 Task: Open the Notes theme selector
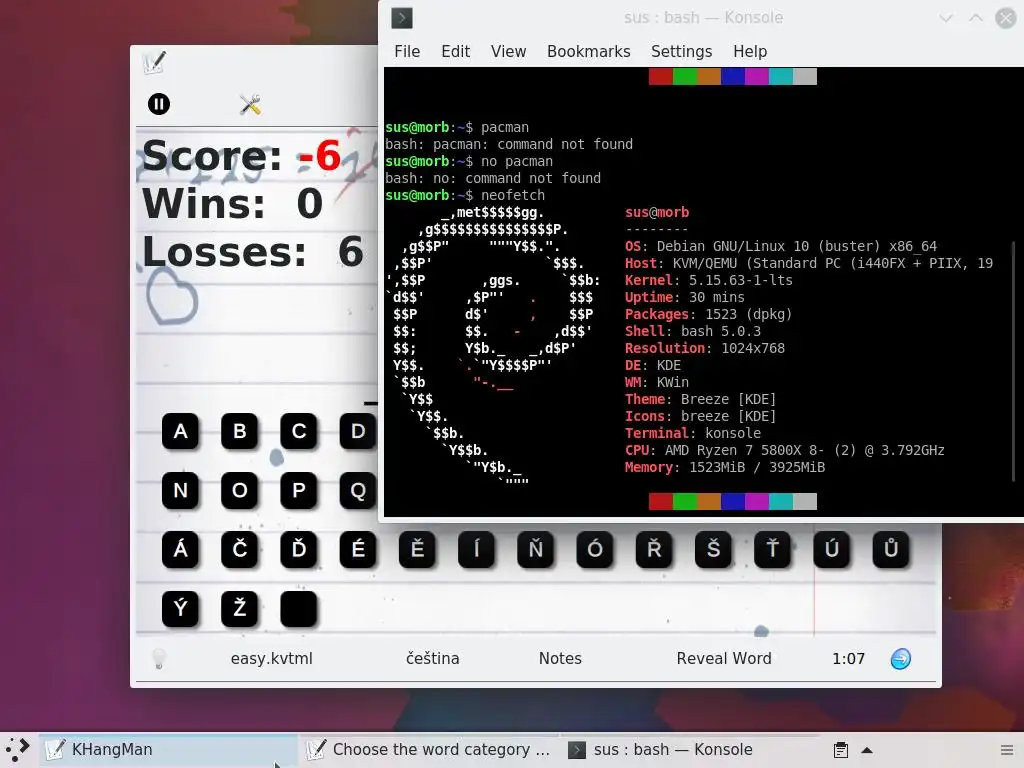(x=560, y=658)
